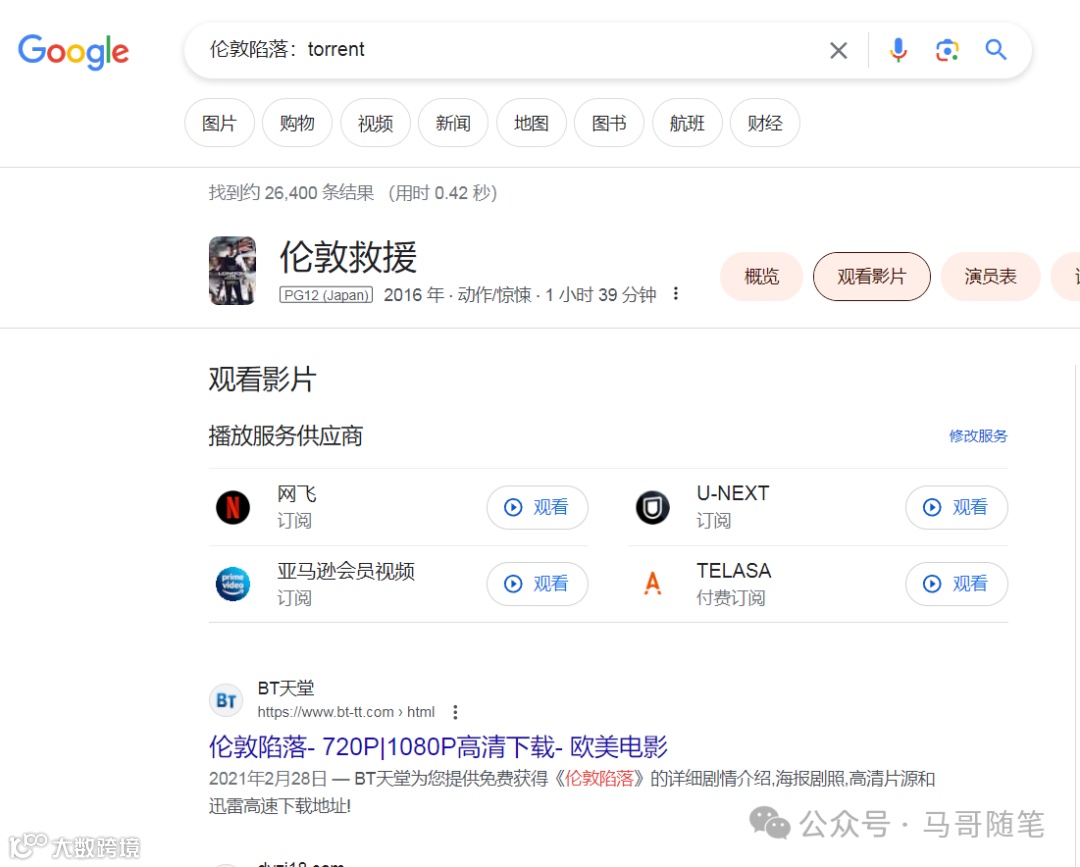1080x867 pixels.
Task: Switch to the 演员表 tab
Action: coord(990,277)
